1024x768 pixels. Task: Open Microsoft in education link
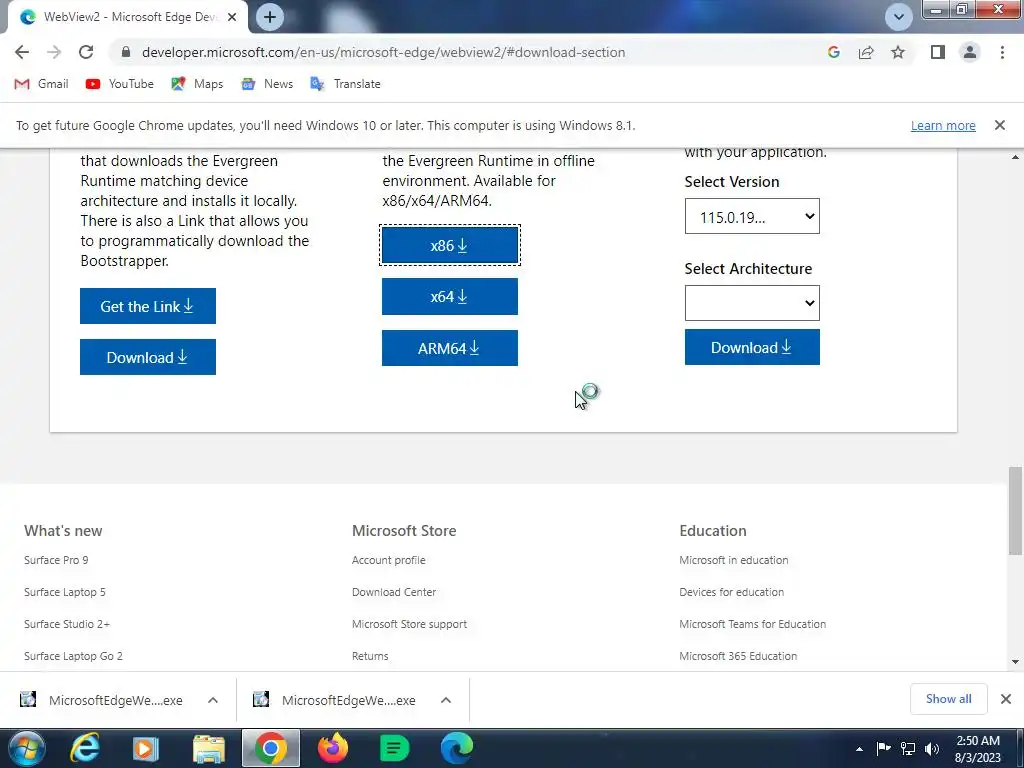(x=733, y=560)
